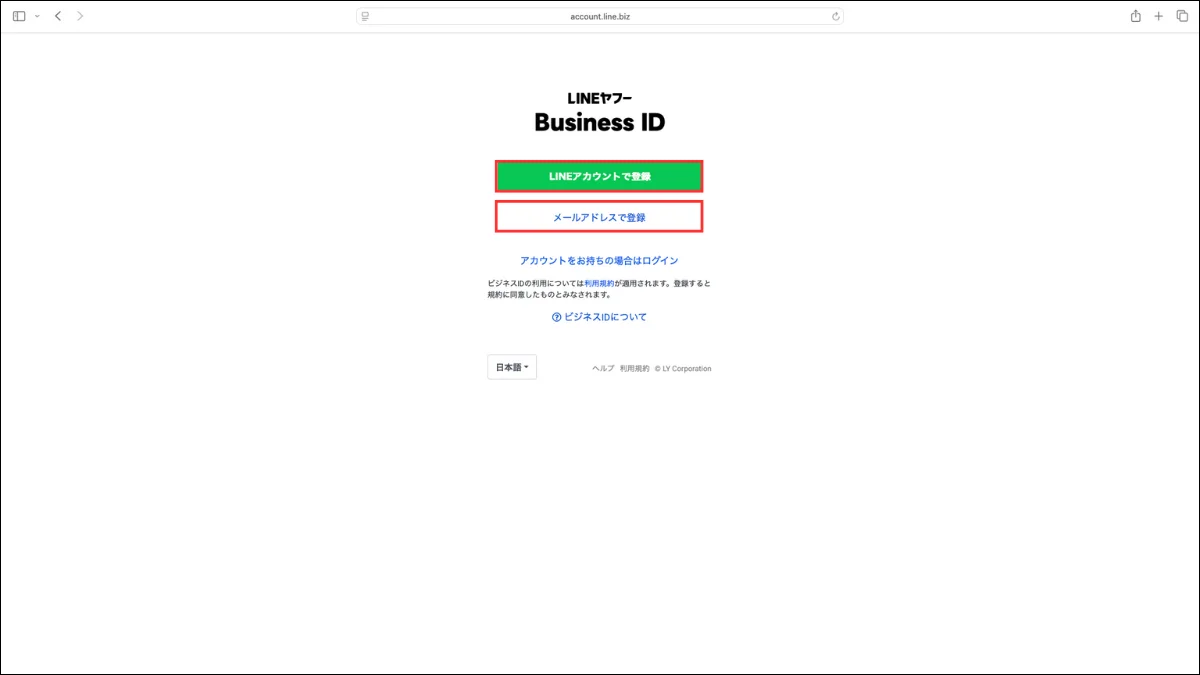Toggle the Safari sidebar icon
Viewport: 1200px width, 675px height.
pyautogui.click(x=19, y=16)
